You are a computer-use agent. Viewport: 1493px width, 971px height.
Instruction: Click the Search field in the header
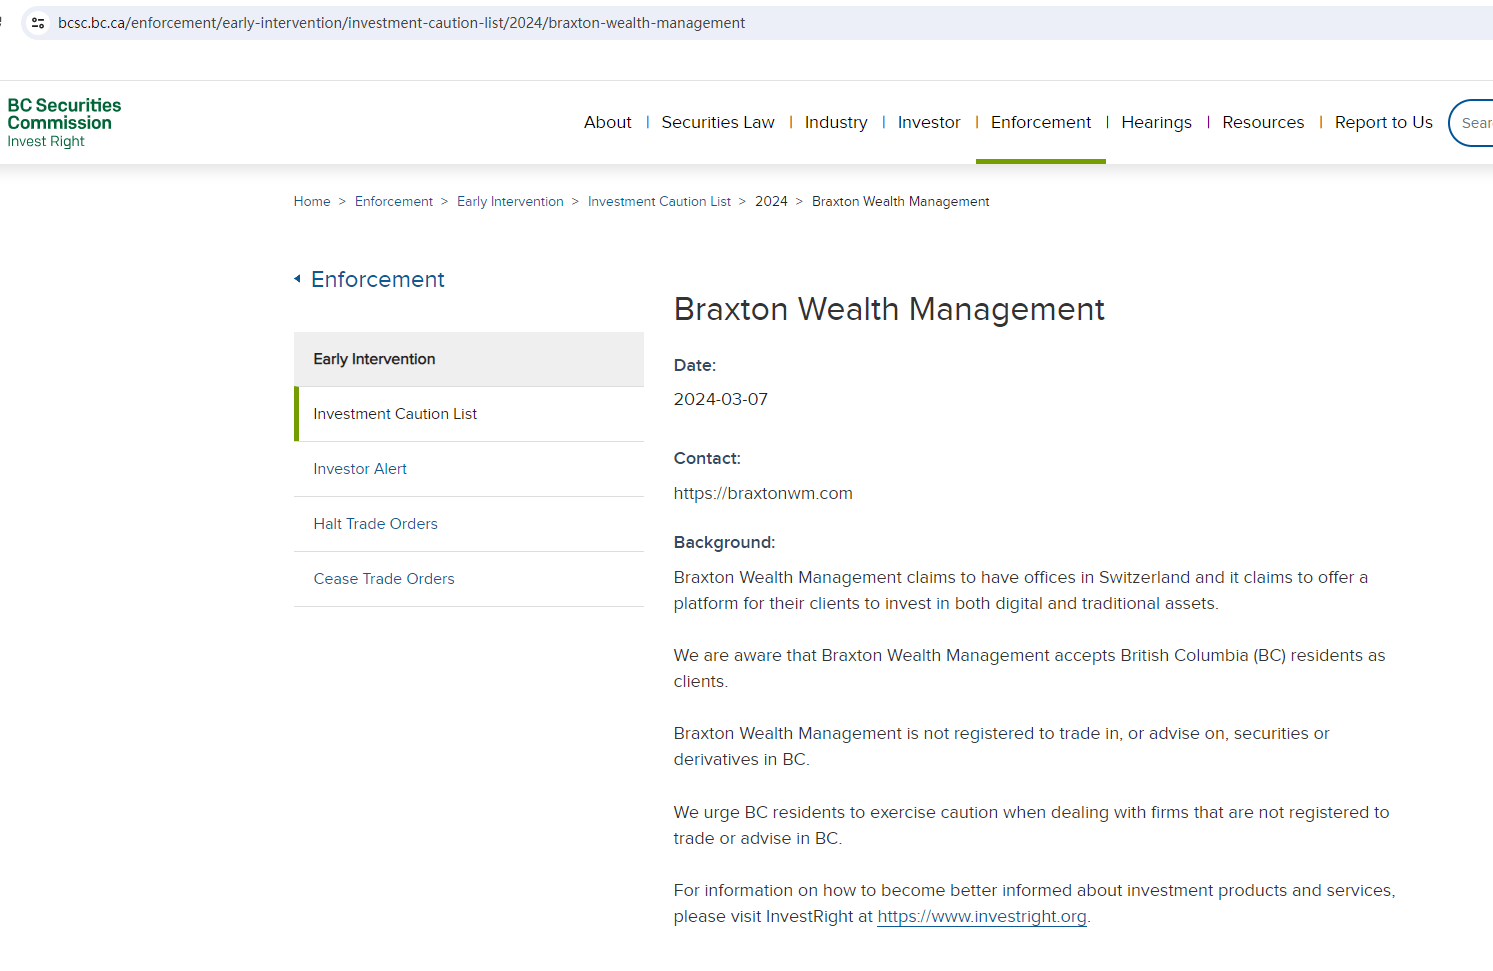click(x=1471, y=123)
